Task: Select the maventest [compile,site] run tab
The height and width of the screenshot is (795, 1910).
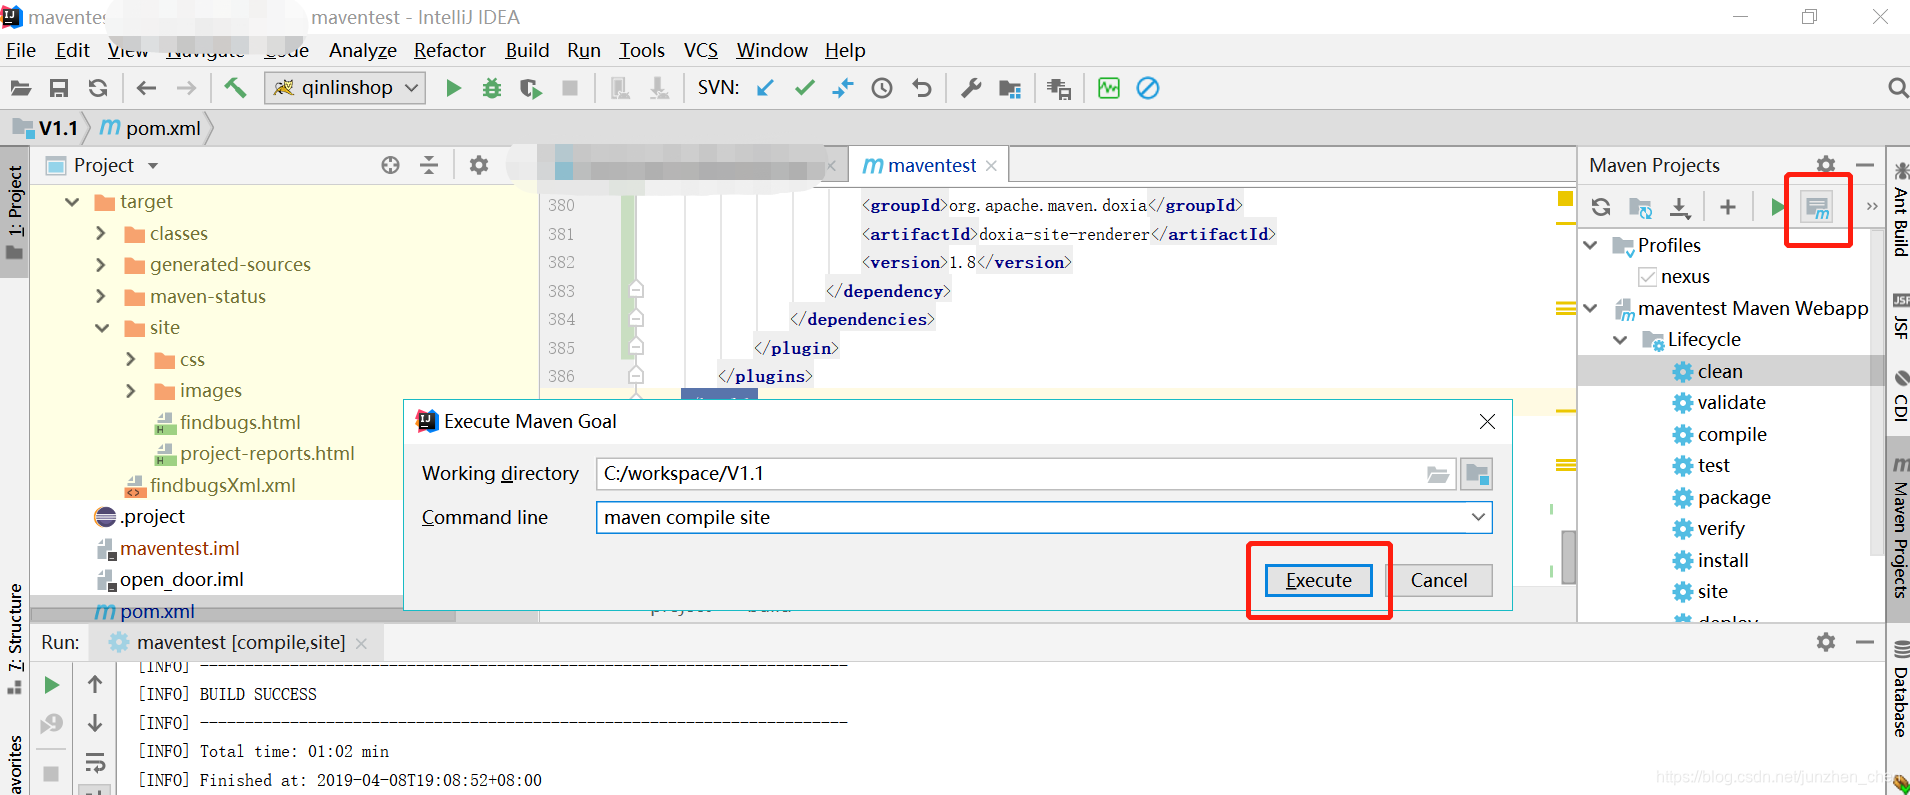Action: pos(240,642)
